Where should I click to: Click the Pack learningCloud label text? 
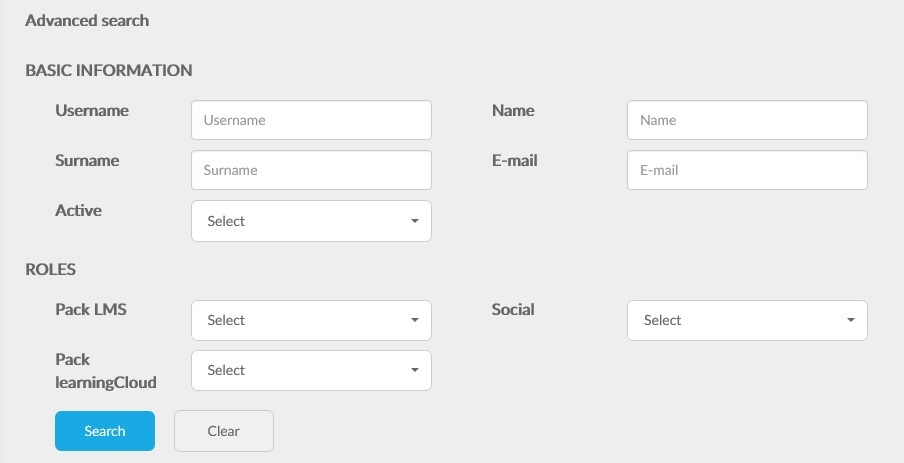pos(106,371)
